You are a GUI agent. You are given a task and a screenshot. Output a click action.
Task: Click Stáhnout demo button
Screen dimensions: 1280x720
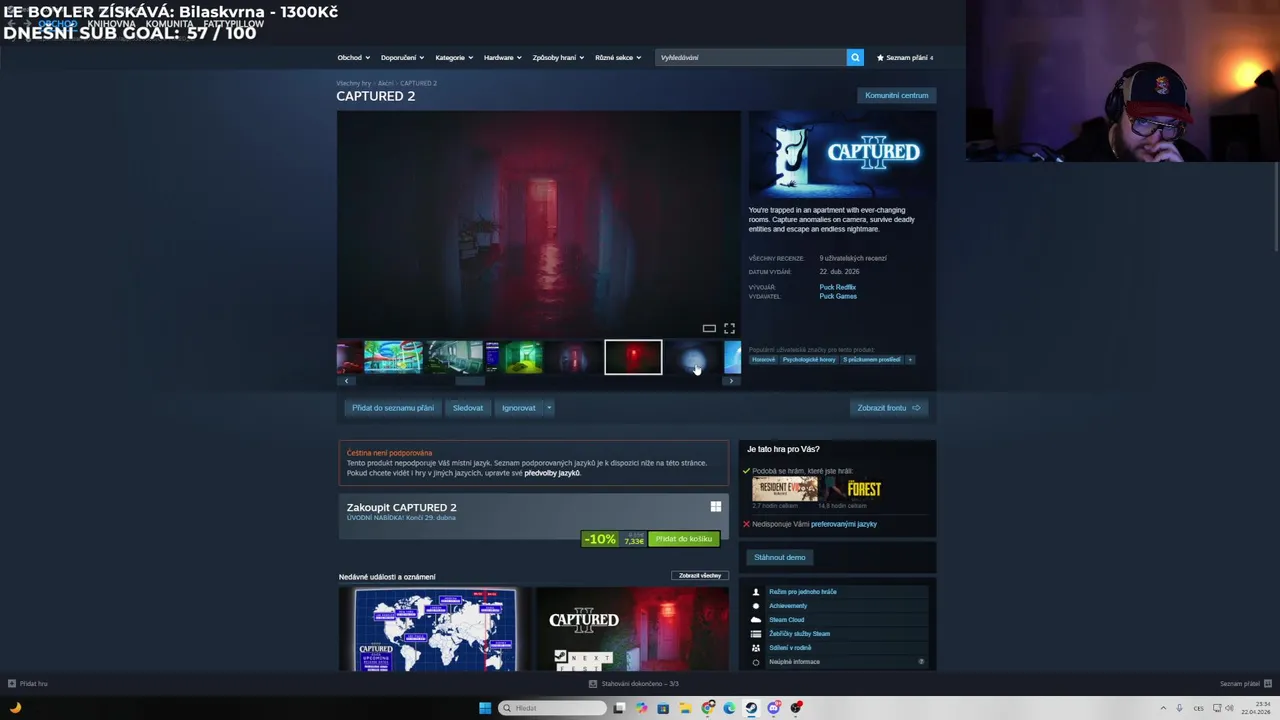[780, 557]
